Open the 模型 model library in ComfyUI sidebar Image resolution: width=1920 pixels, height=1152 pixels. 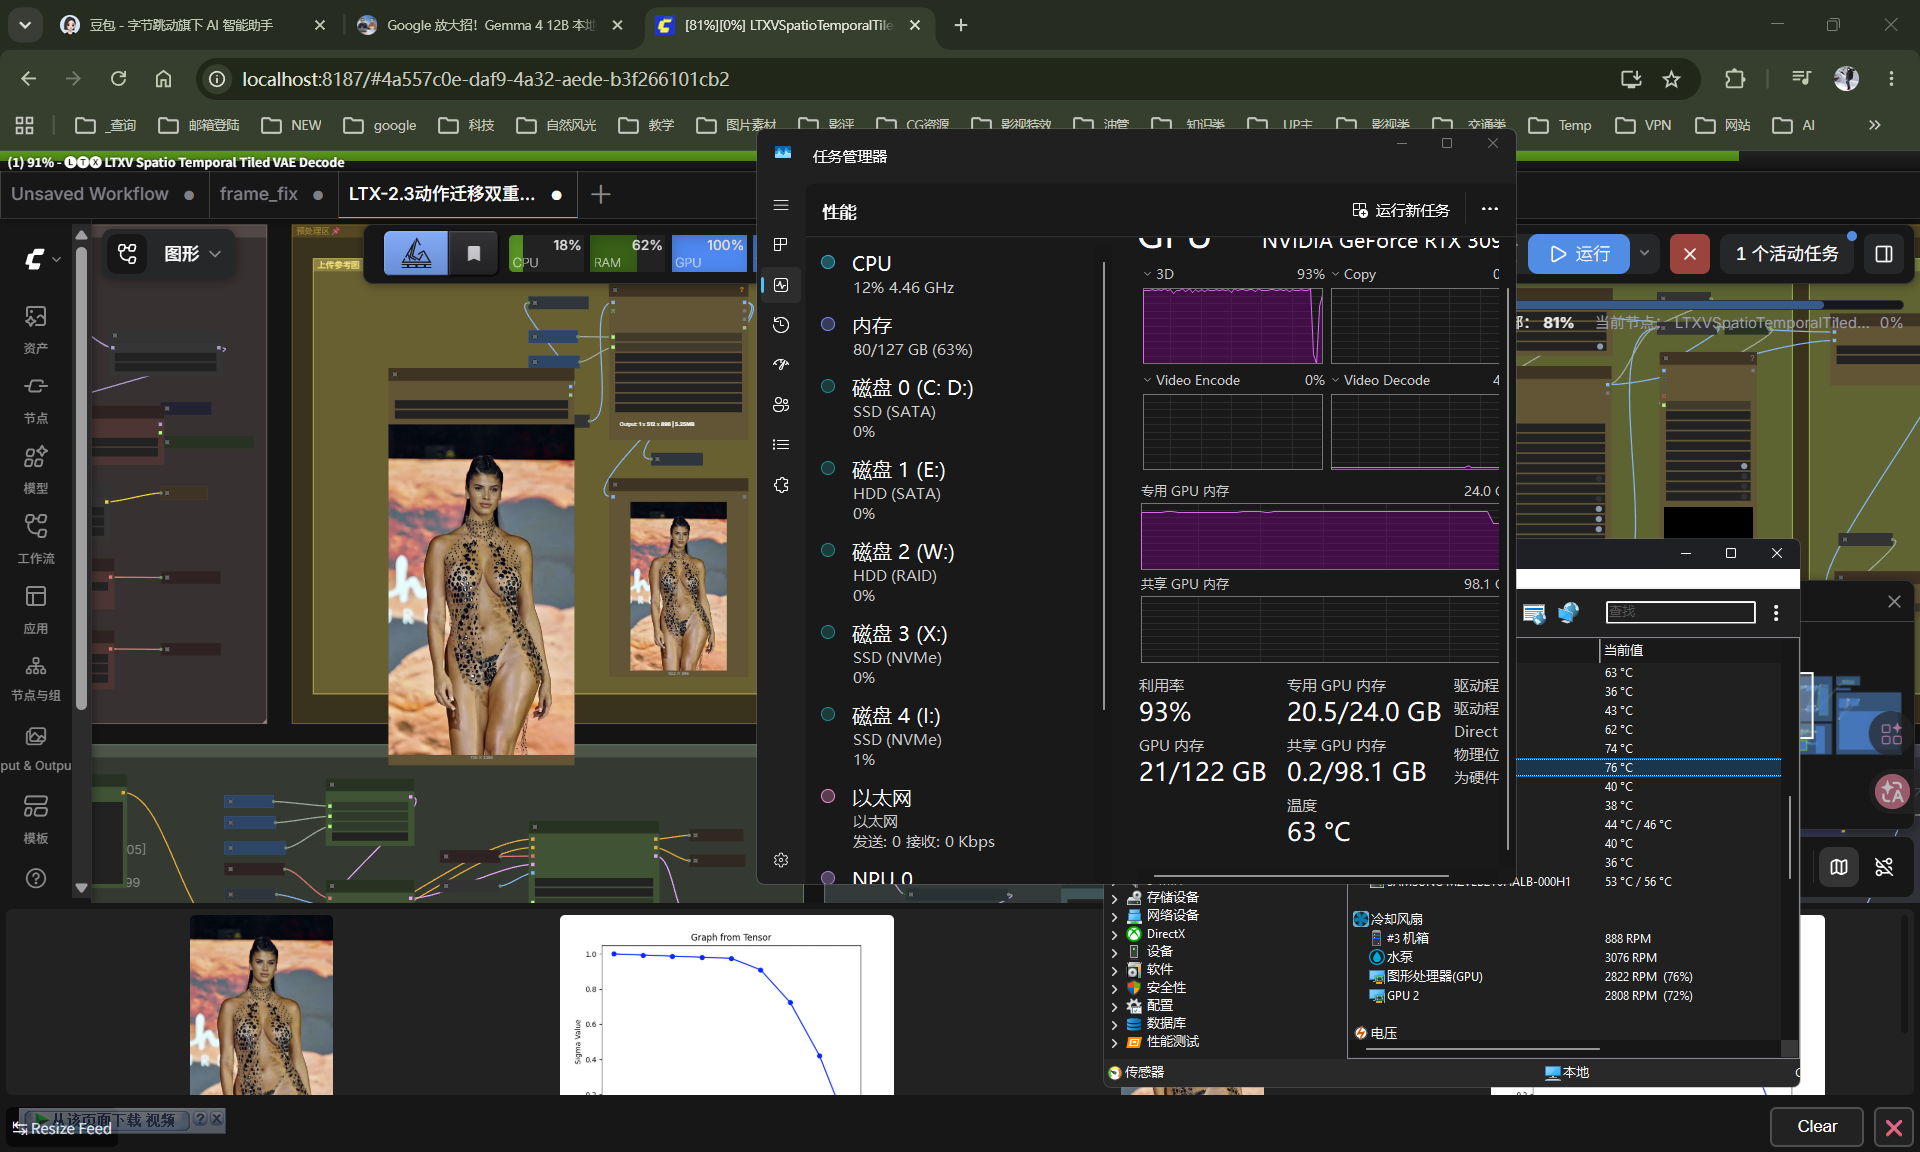(x=36, y=470)
